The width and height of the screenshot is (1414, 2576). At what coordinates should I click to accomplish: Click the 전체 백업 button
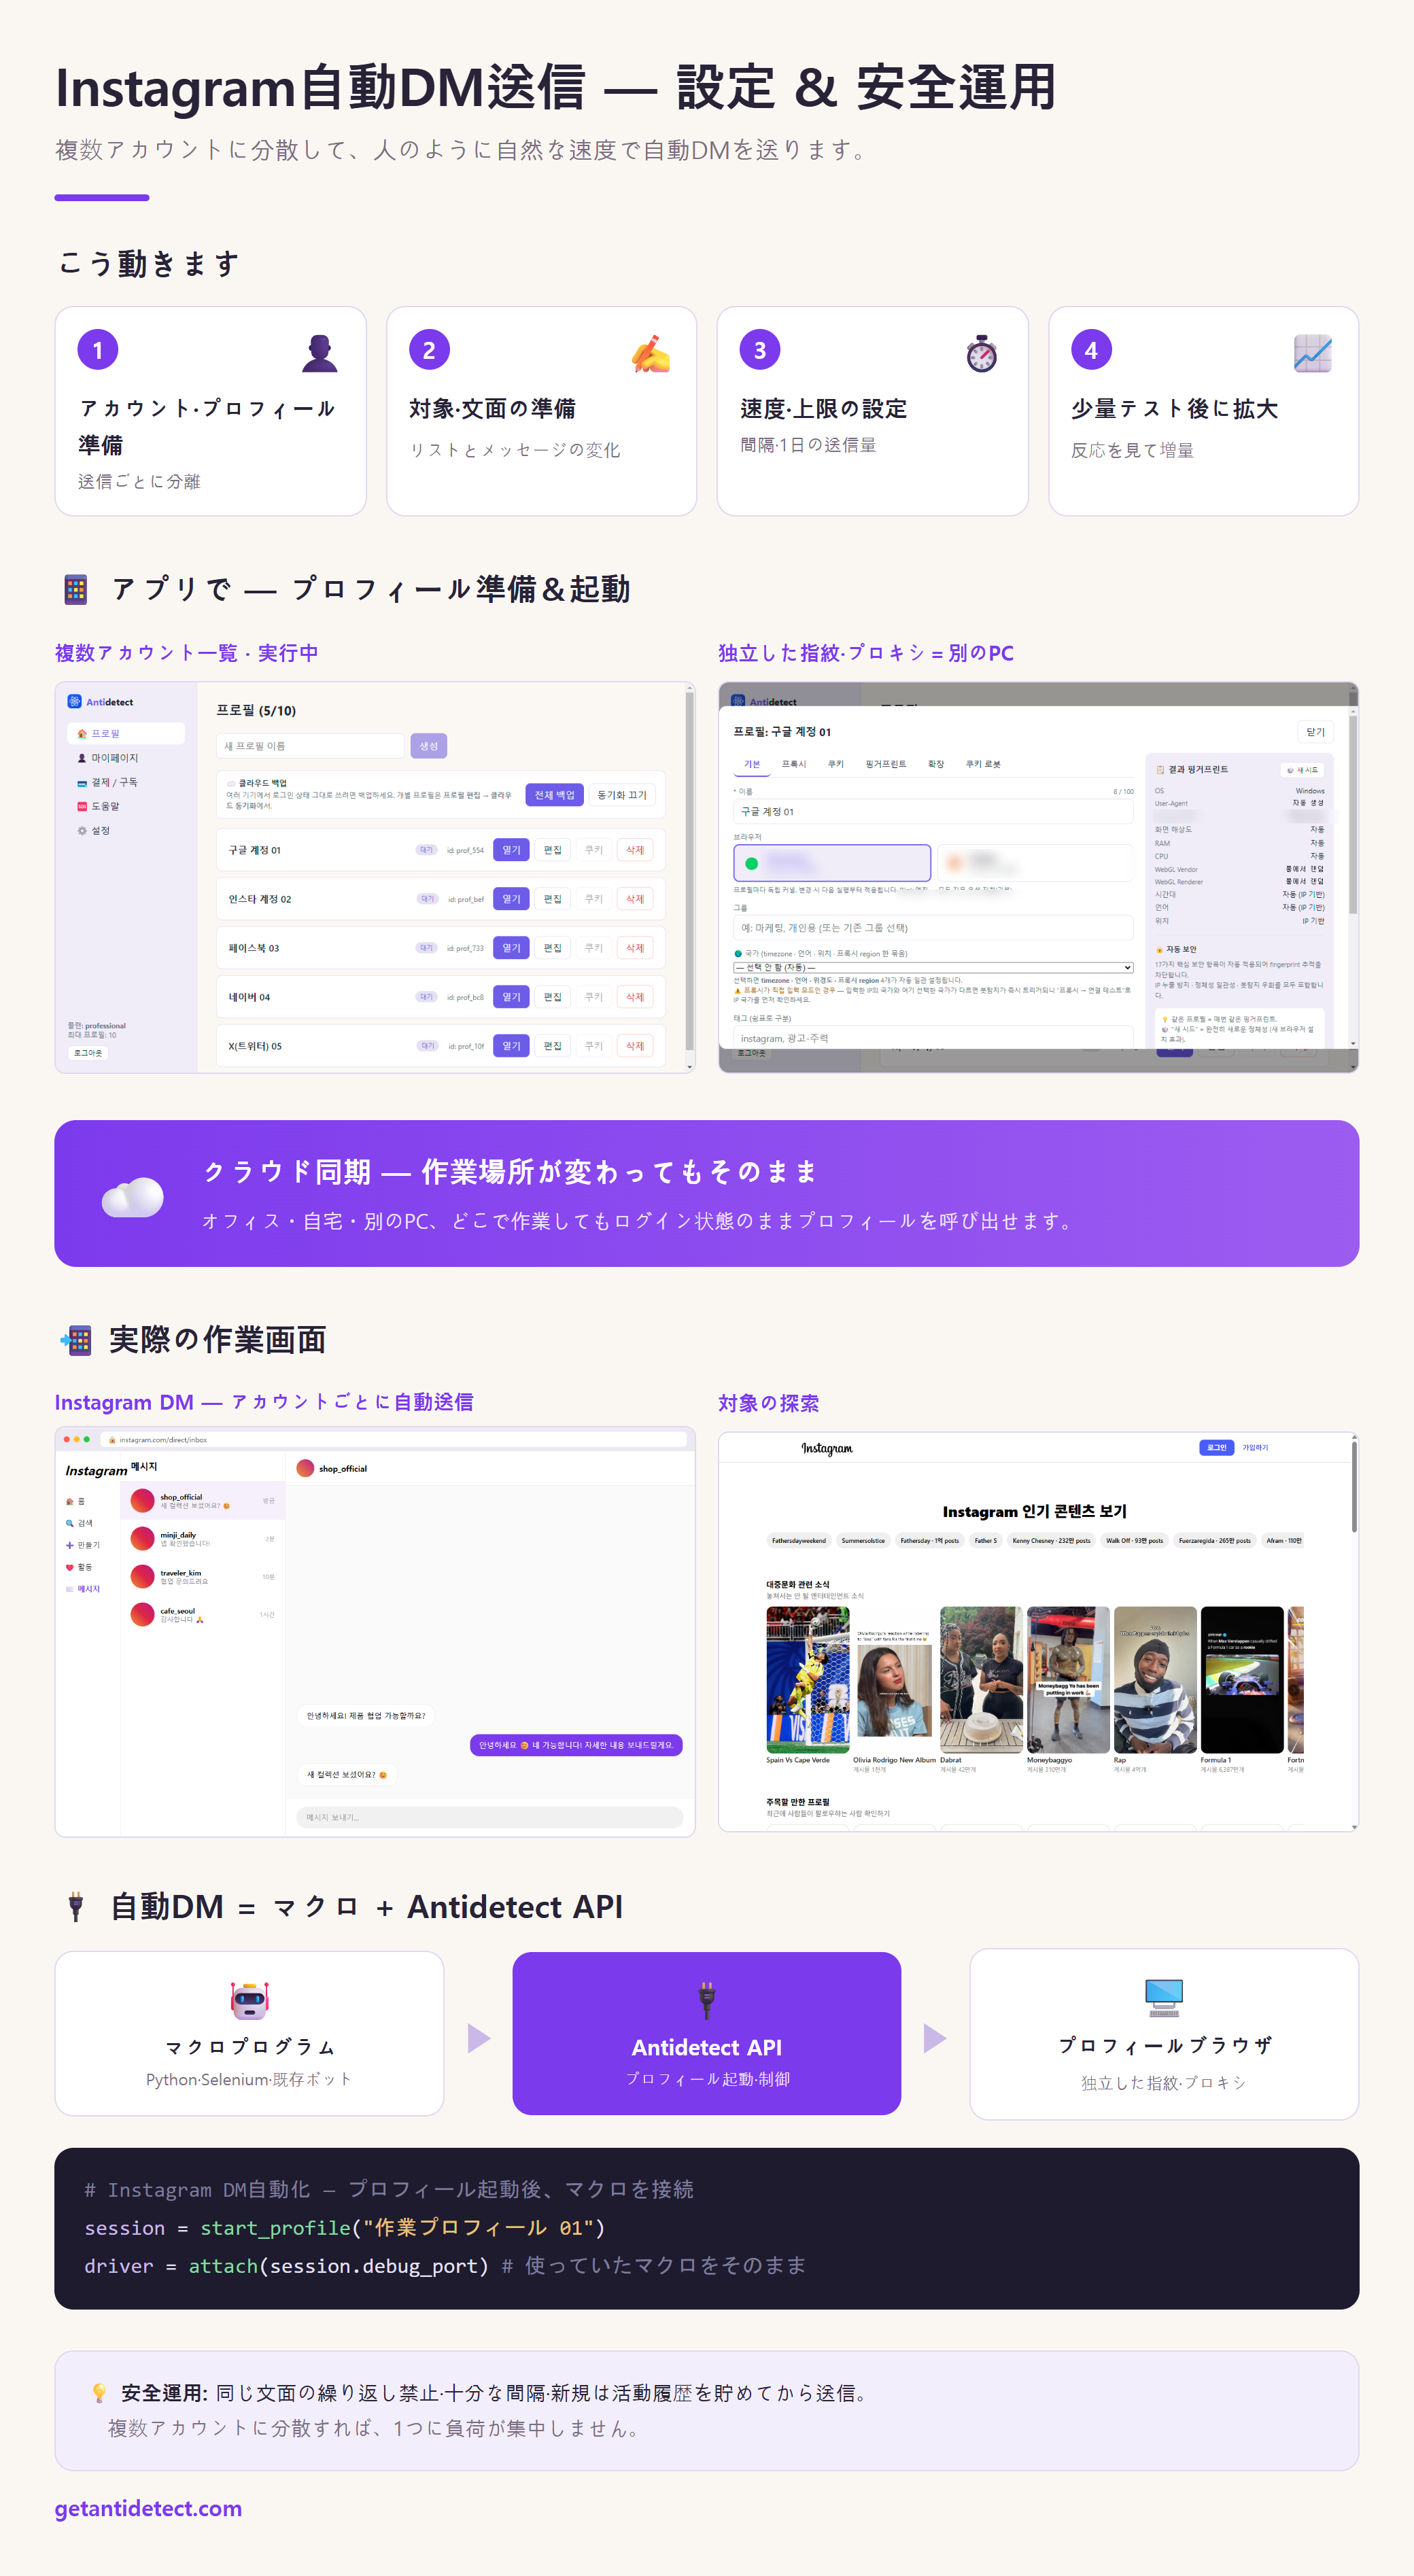pos(554,795)
